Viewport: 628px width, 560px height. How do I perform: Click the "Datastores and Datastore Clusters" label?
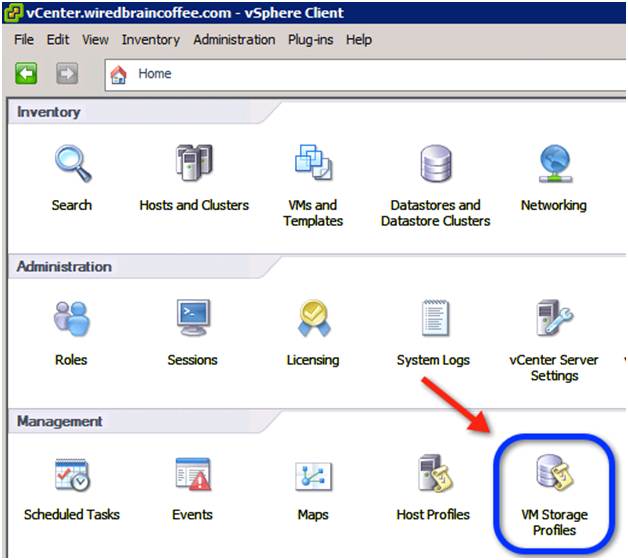[x=436, y=213]
